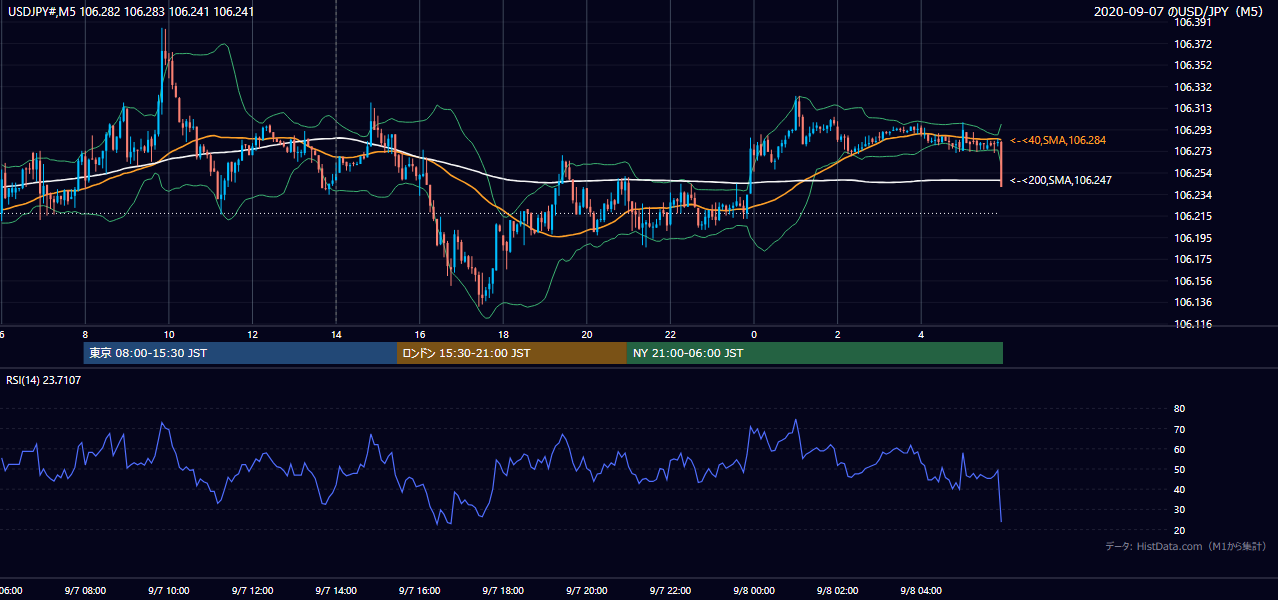Click price axis value 106.136
1278x600 pixels.
point(1193,302)
